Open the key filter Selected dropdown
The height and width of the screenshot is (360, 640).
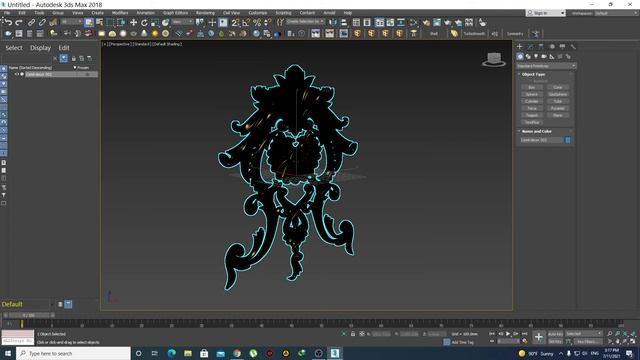tap(584, 333)
